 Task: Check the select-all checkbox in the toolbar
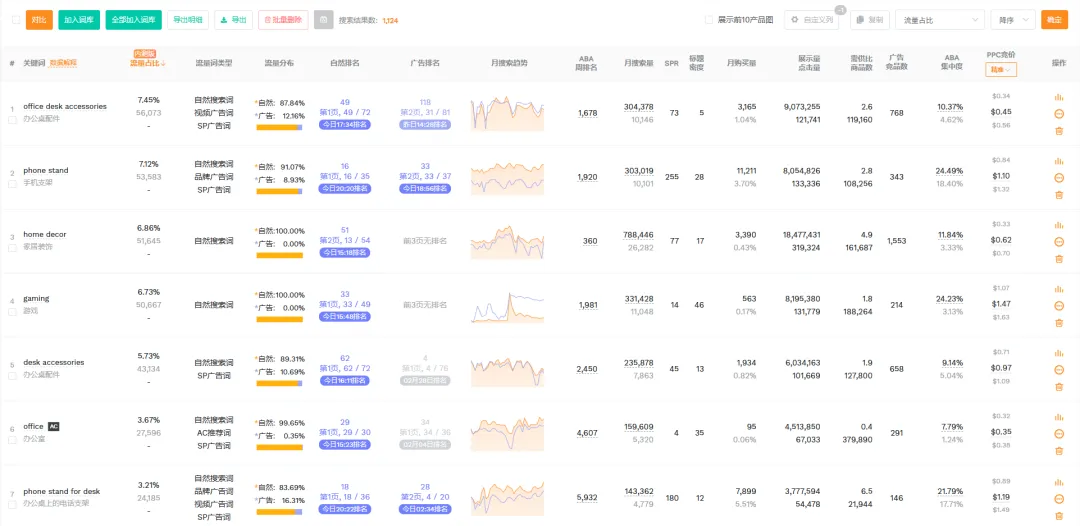click(x=14, y=19)
